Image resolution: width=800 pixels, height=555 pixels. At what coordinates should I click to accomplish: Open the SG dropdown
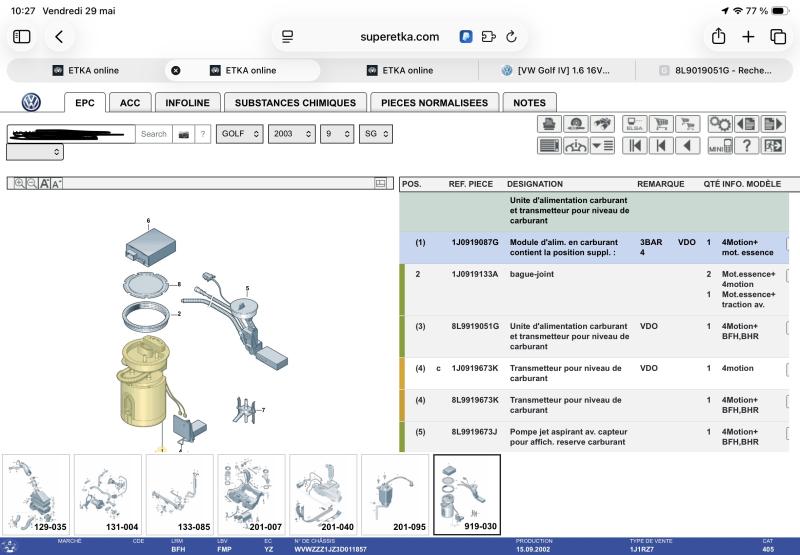376,134
